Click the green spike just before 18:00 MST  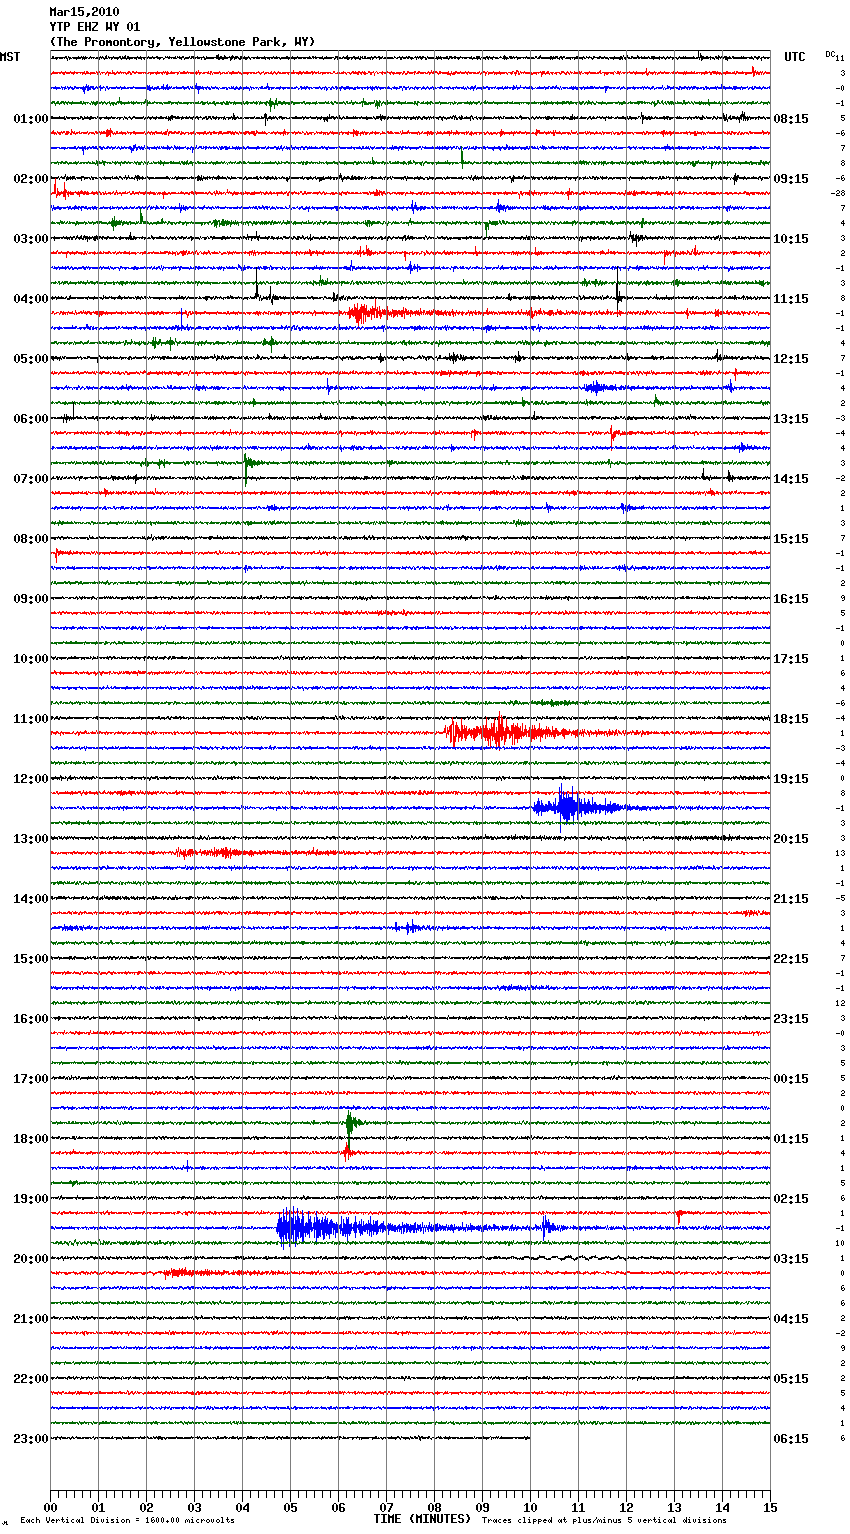(350, 1122)
